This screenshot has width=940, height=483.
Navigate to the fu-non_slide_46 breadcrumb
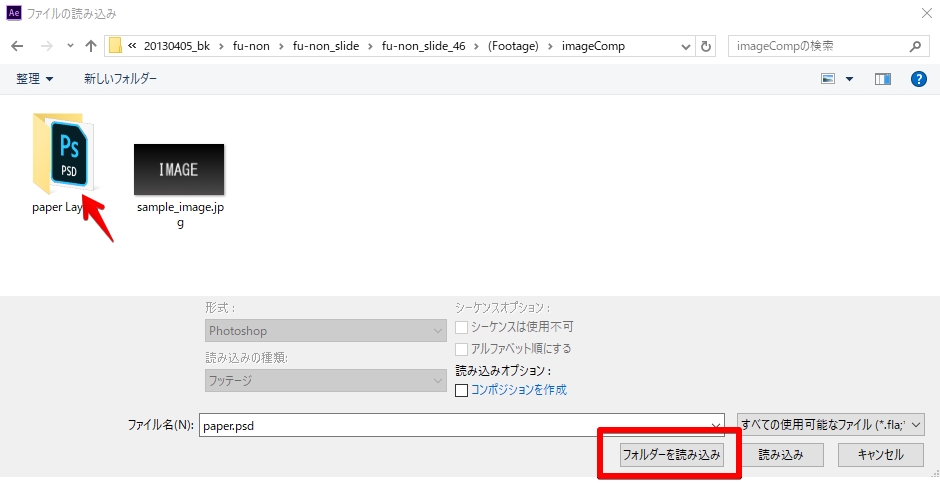[x=423, y=46]
